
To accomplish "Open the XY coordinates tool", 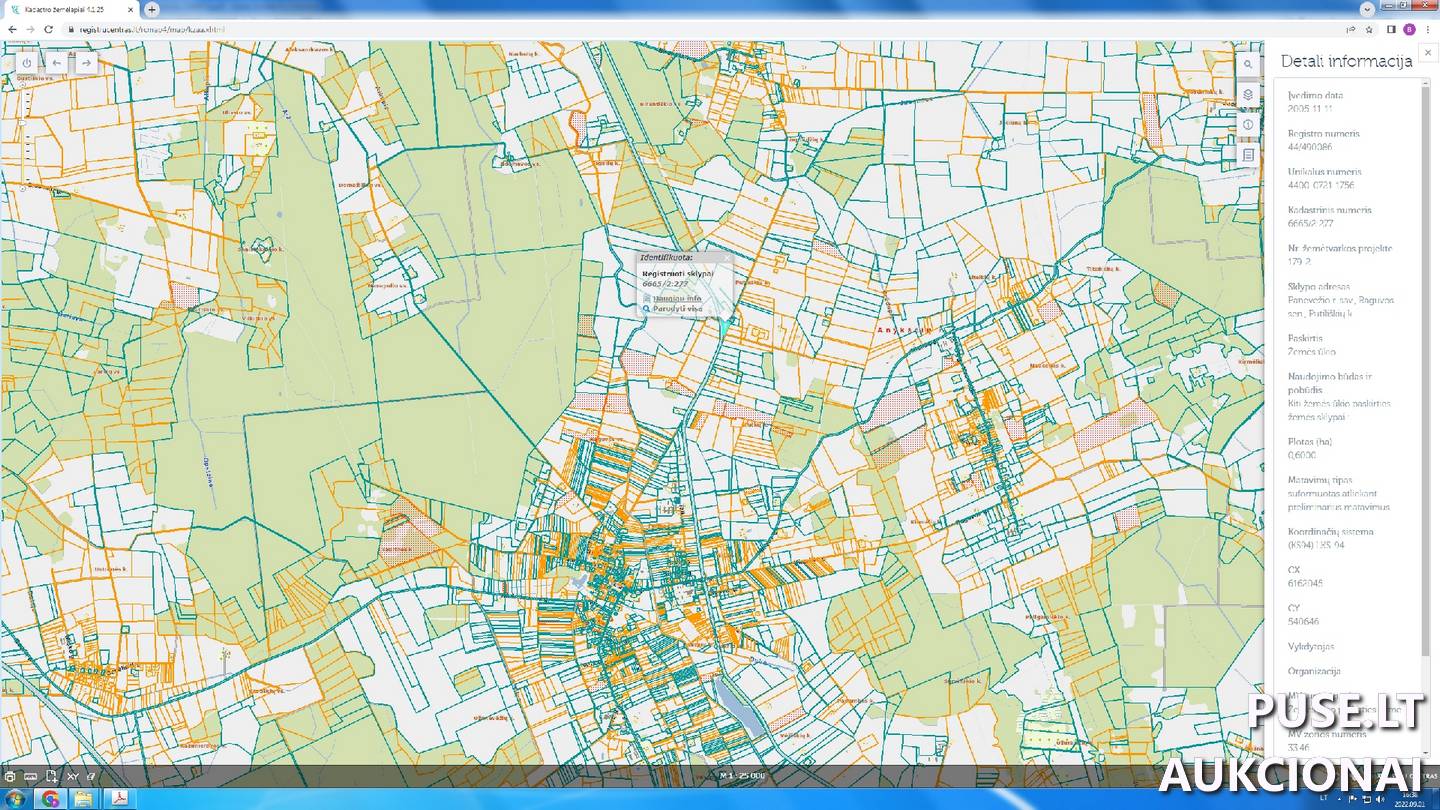I will [72, 776].
